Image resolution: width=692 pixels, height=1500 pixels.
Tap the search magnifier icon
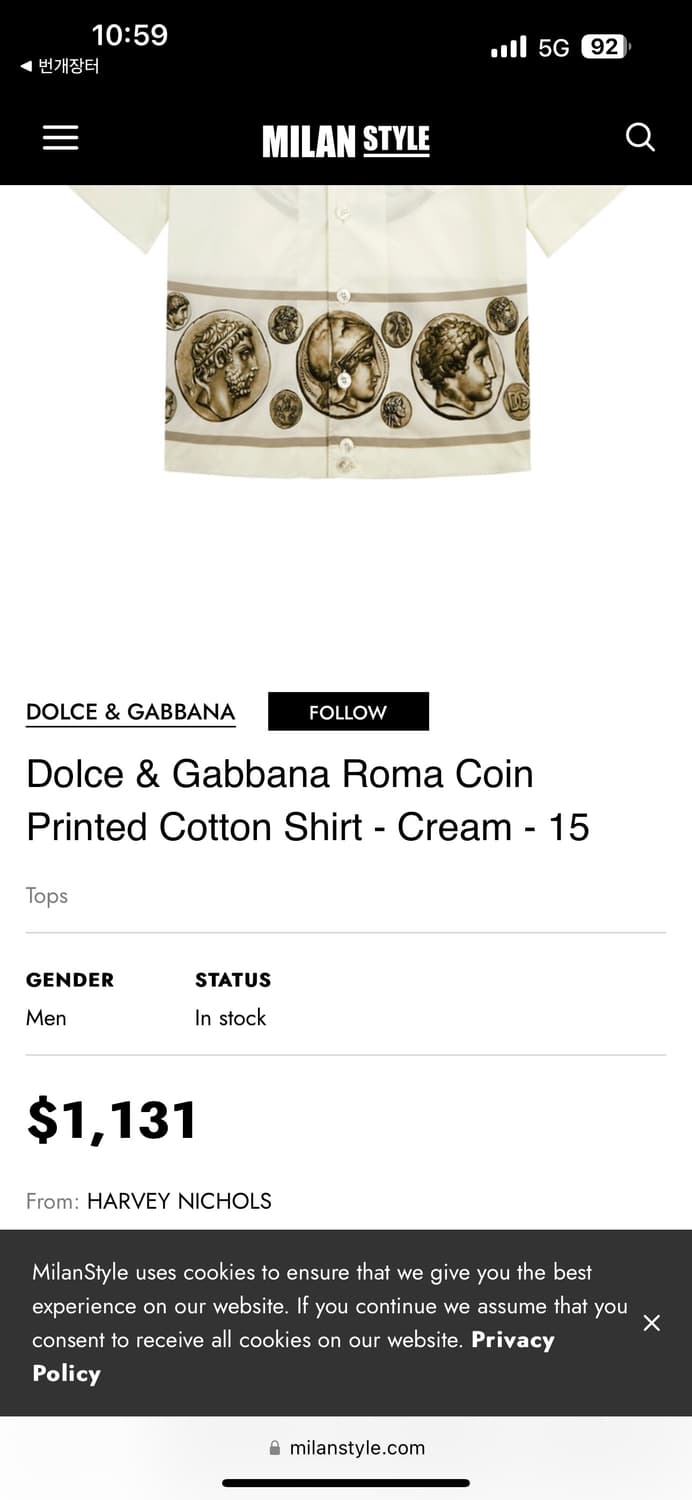click(x=640, y=137)
